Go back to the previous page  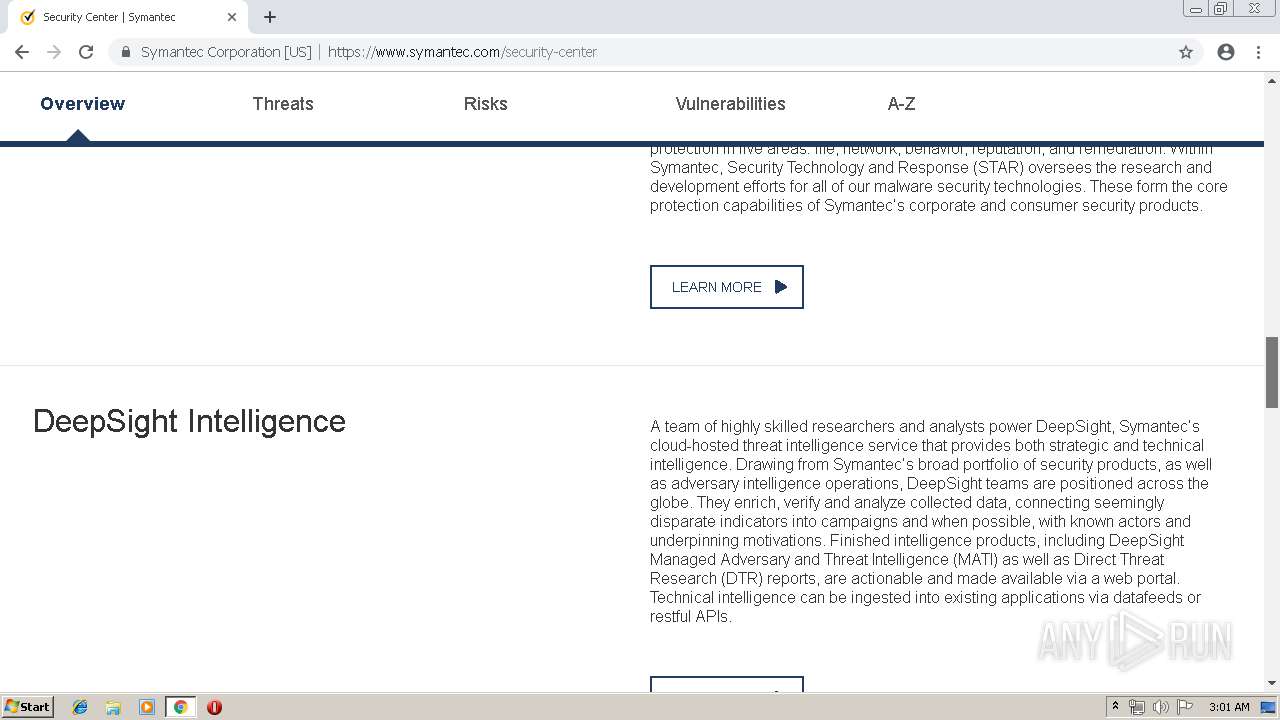coord(22,52)
